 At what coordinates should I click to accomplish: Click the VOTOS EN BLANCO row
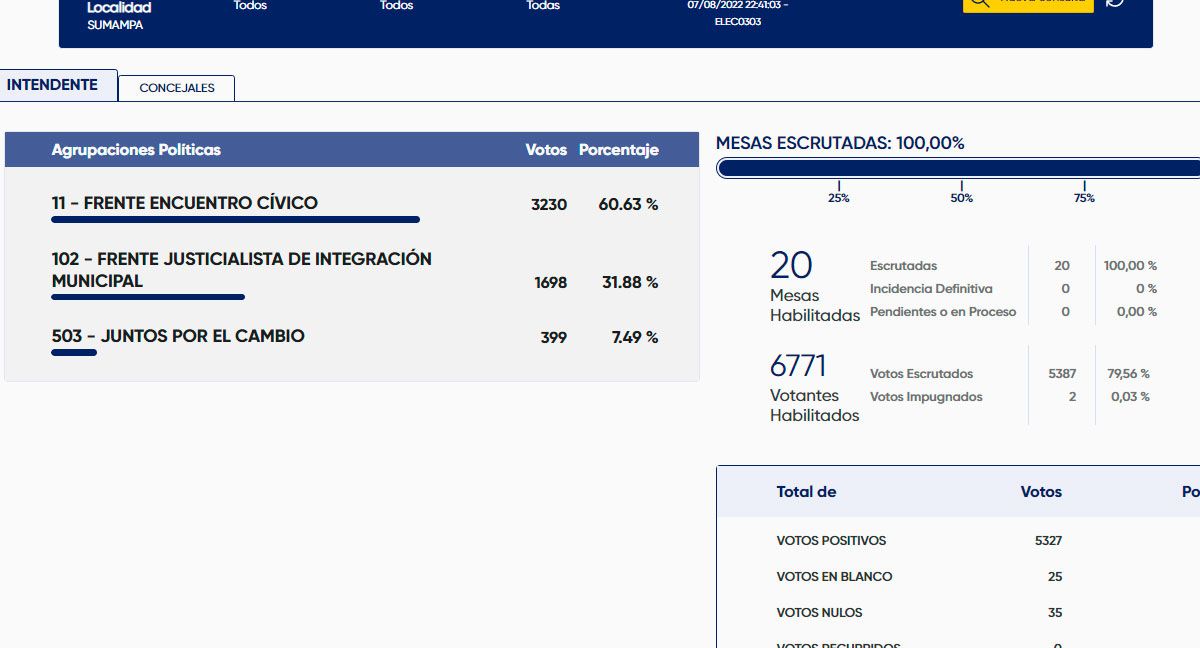pos(834,577)
